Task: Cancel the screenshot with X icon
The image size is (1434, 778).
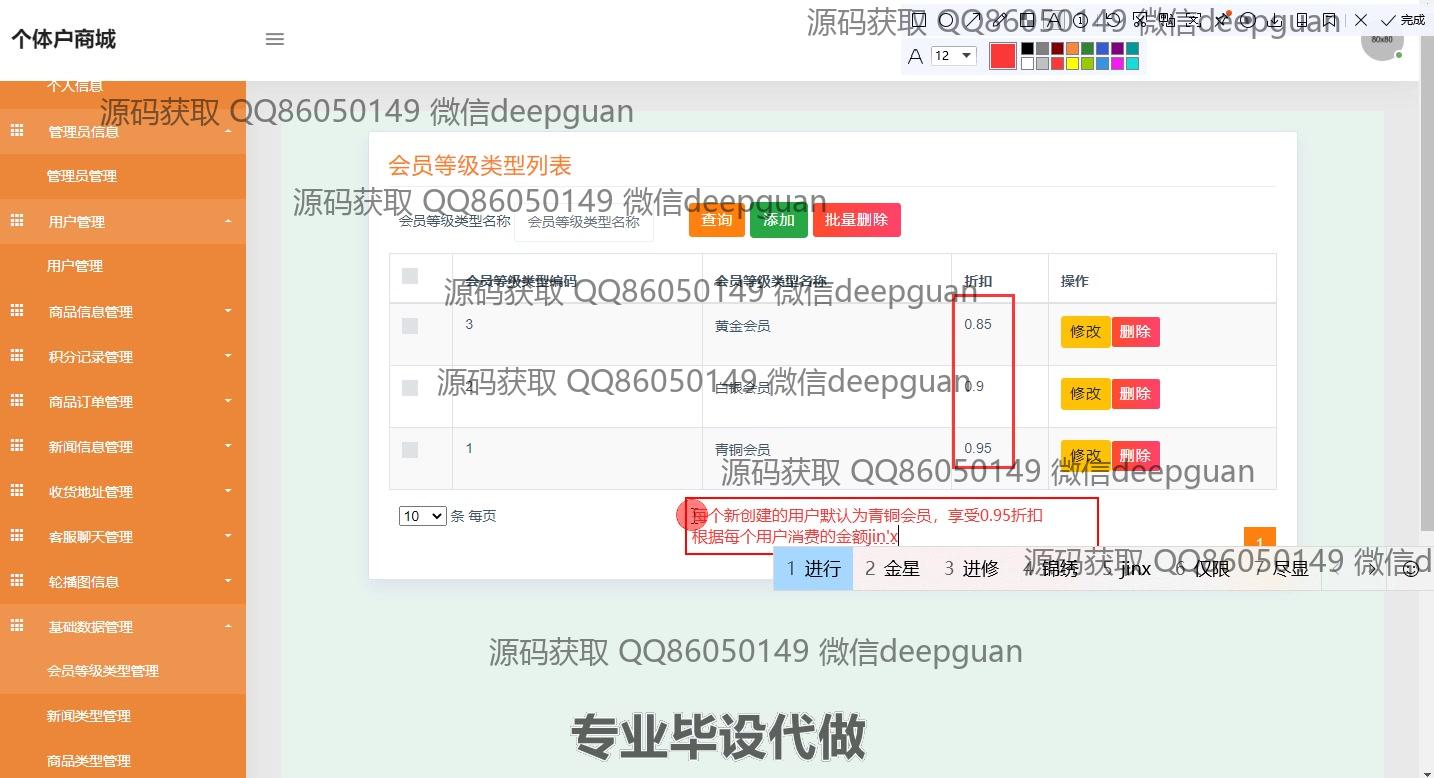Action: [1360, 20]
